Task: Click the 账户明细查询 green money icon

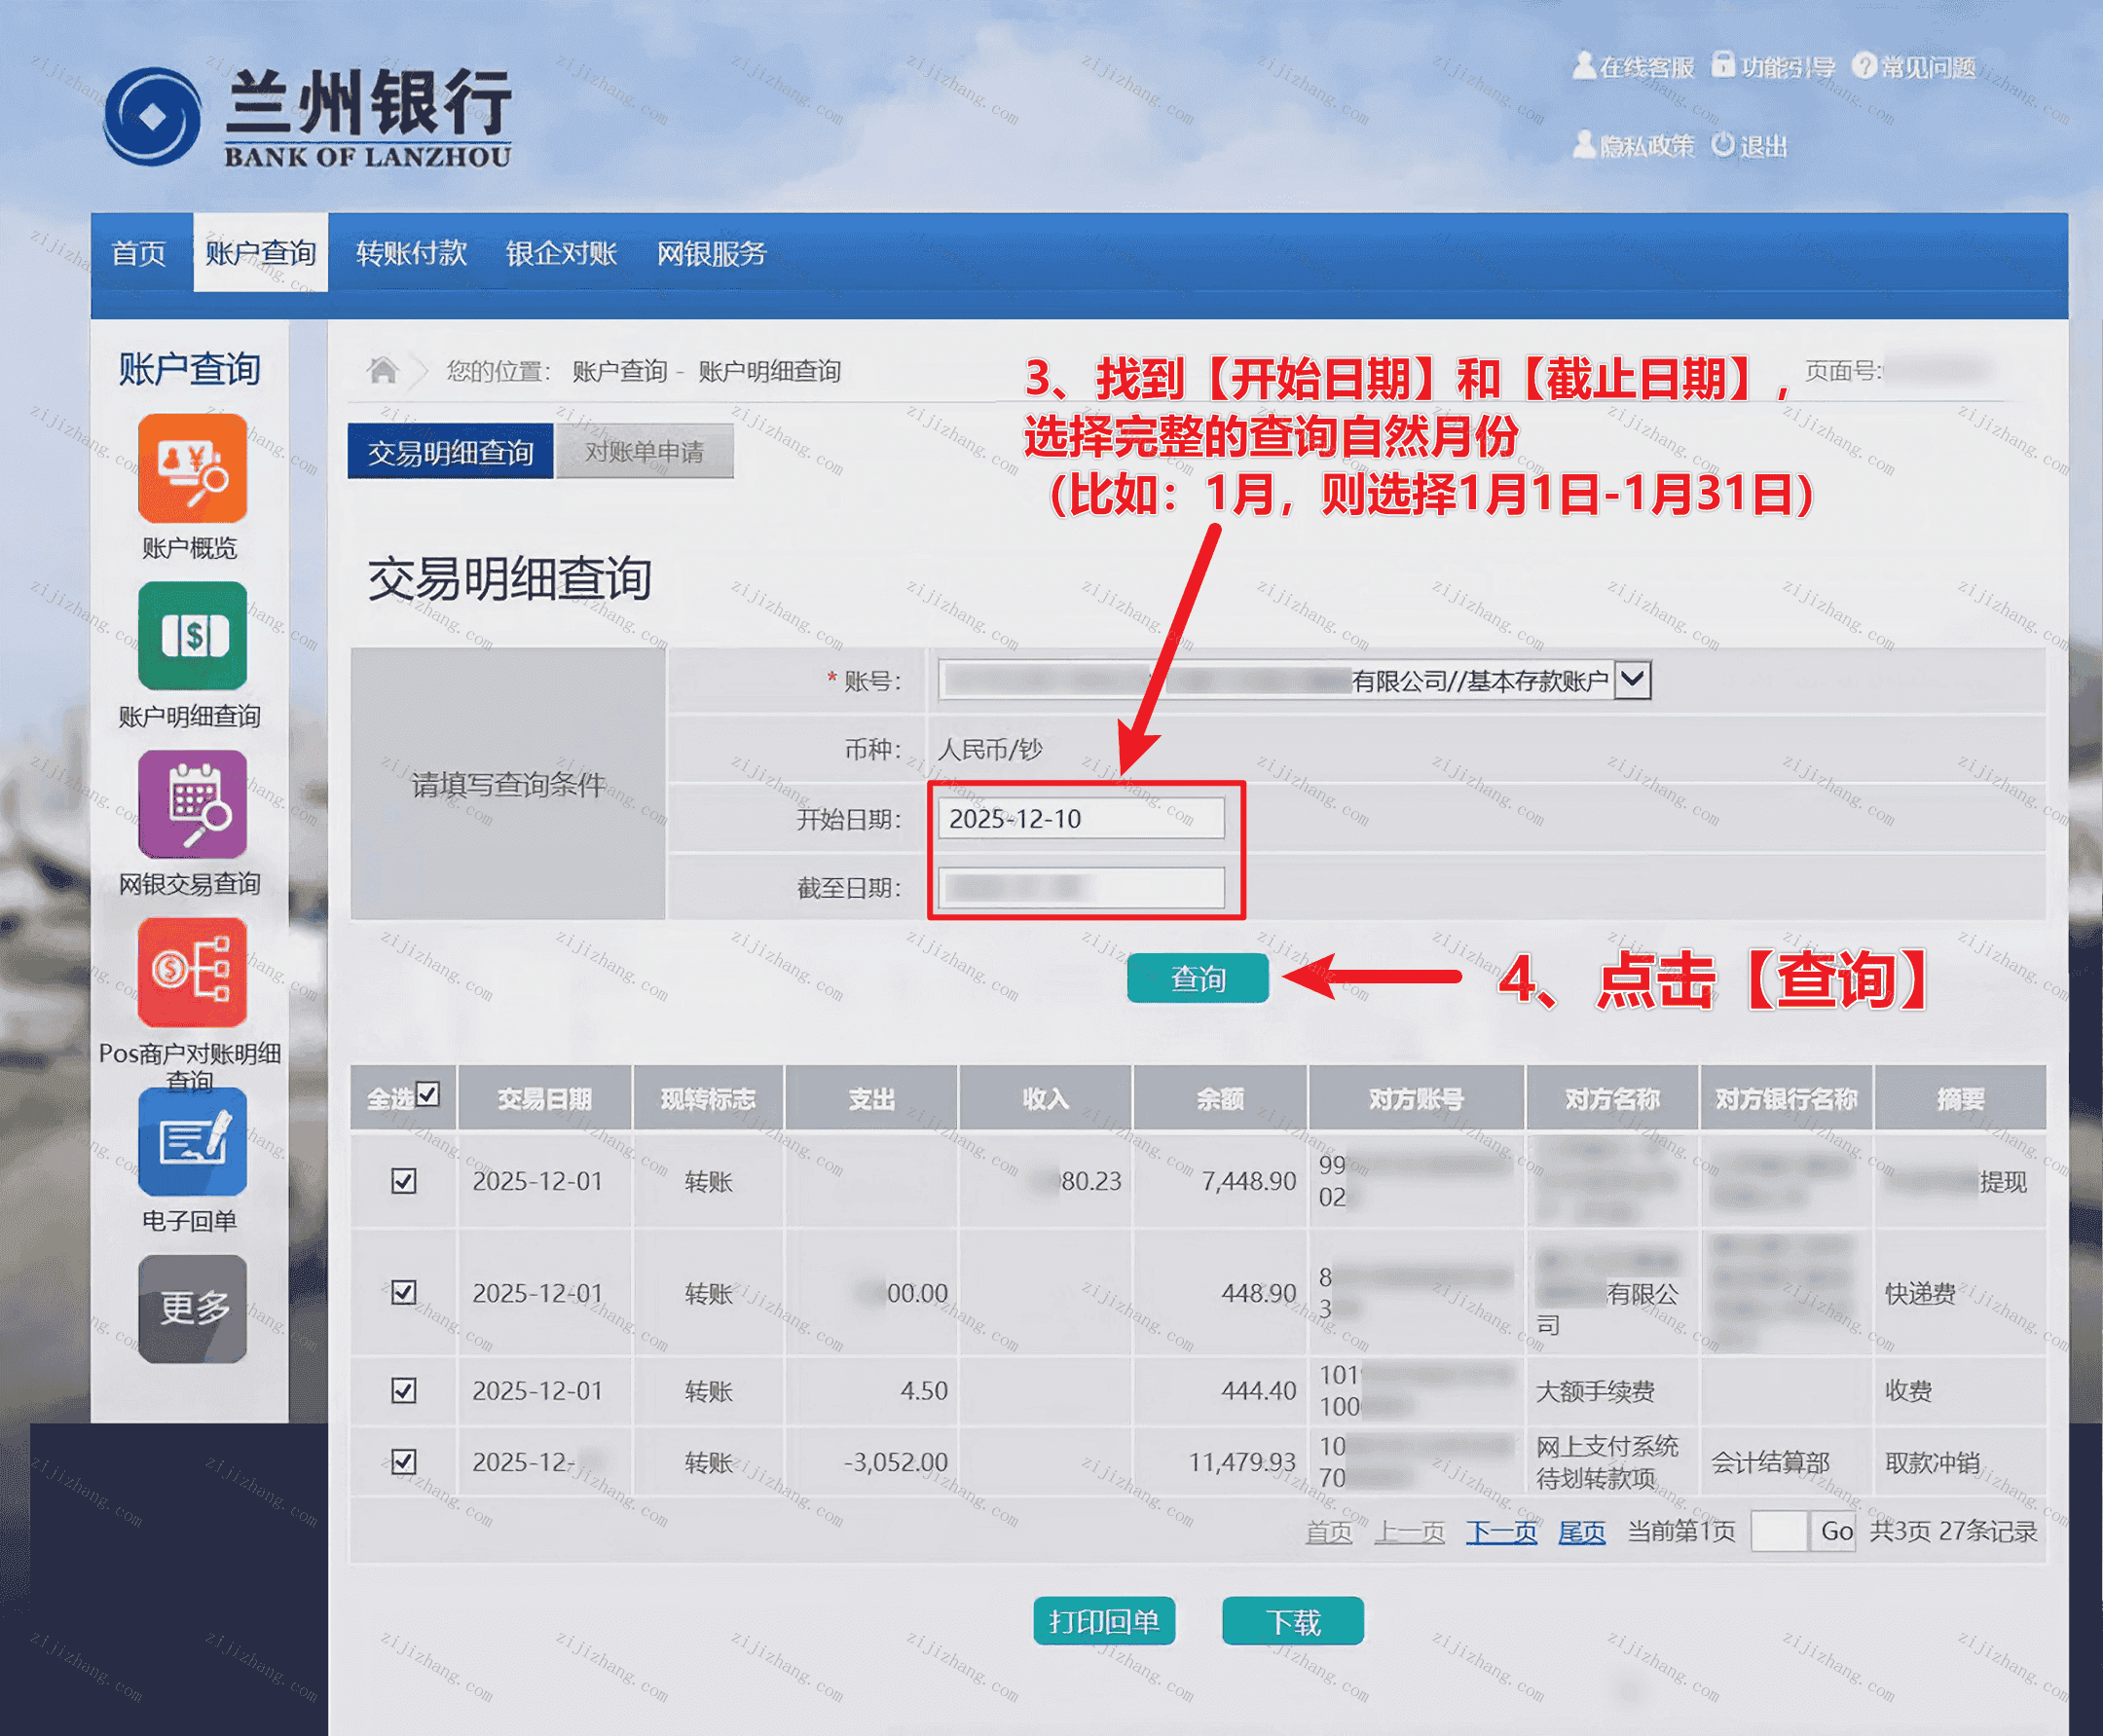Action: point(192,636)
